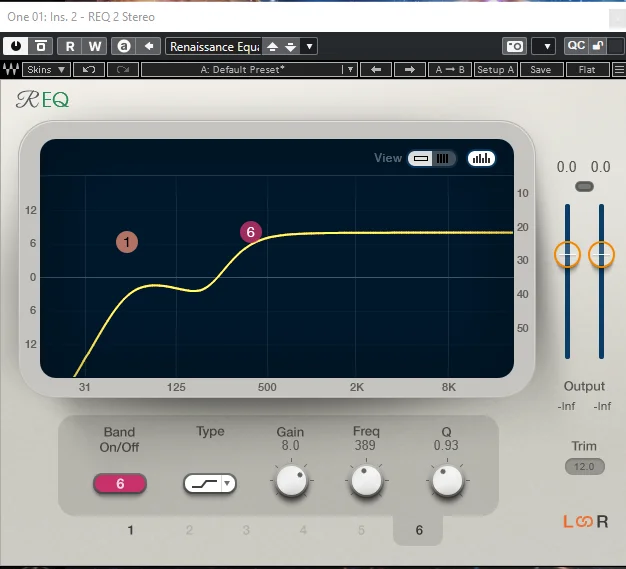Click the Freq knob

click(x=366, y=481)
